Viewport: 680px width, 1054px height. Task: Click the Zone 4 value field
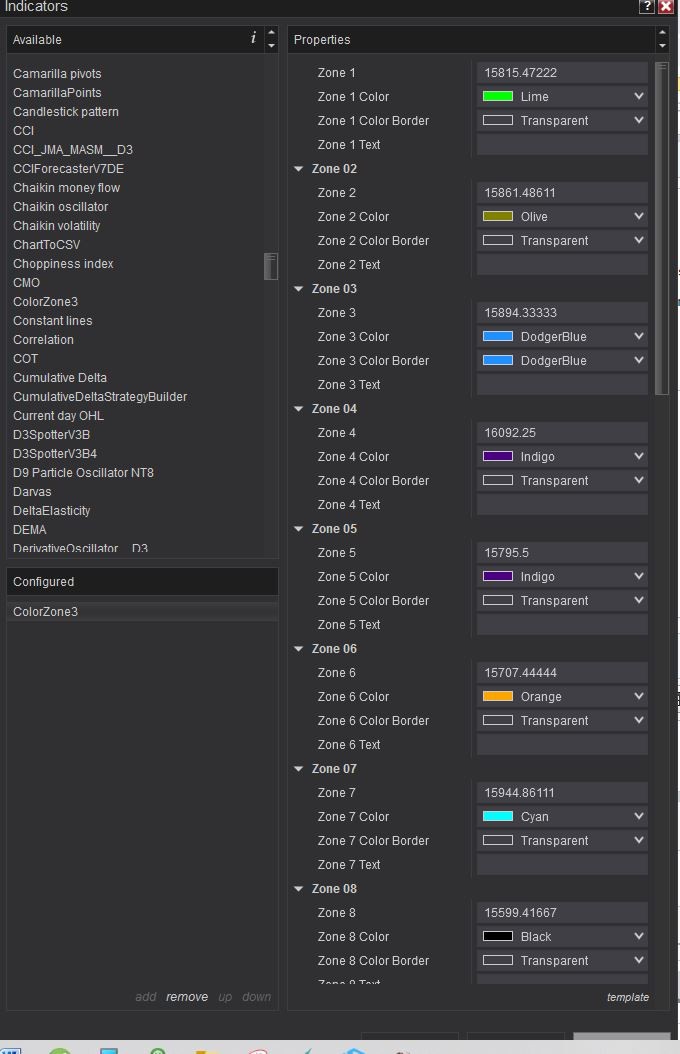click(562, 433)
